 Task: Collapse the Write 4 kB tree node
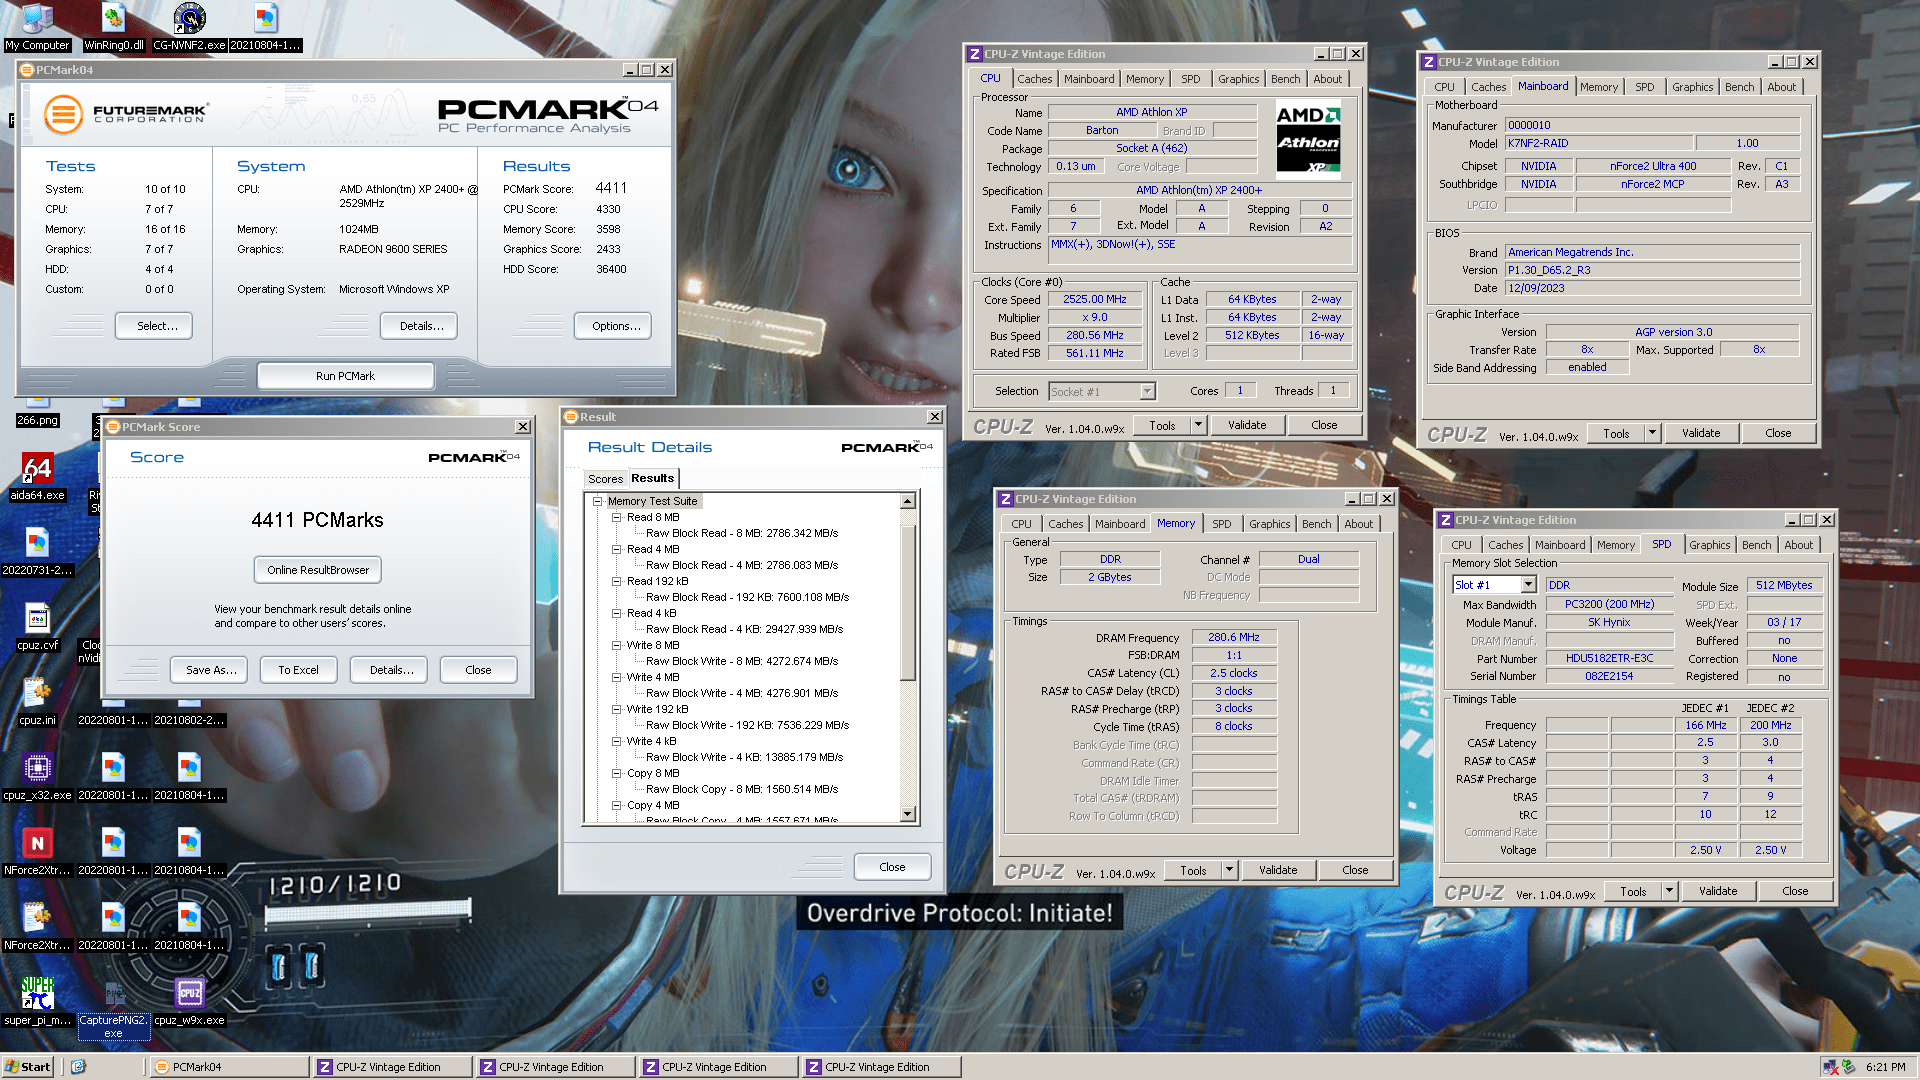pos(616,741)
